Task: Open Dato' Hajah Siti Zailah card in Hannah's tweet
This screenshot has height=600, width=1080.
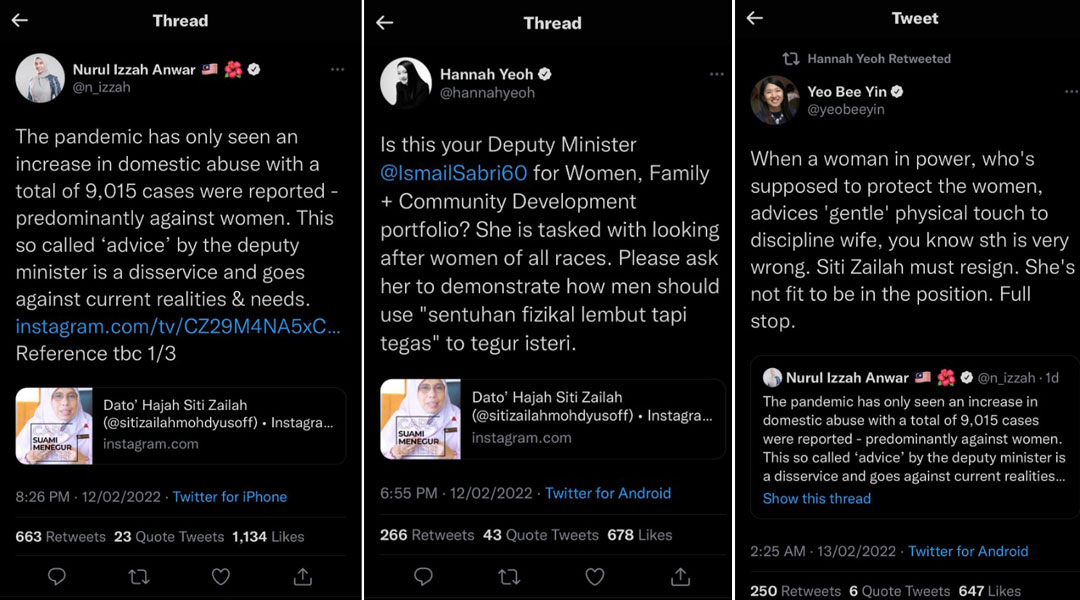Action: click(x=552, y=419)
